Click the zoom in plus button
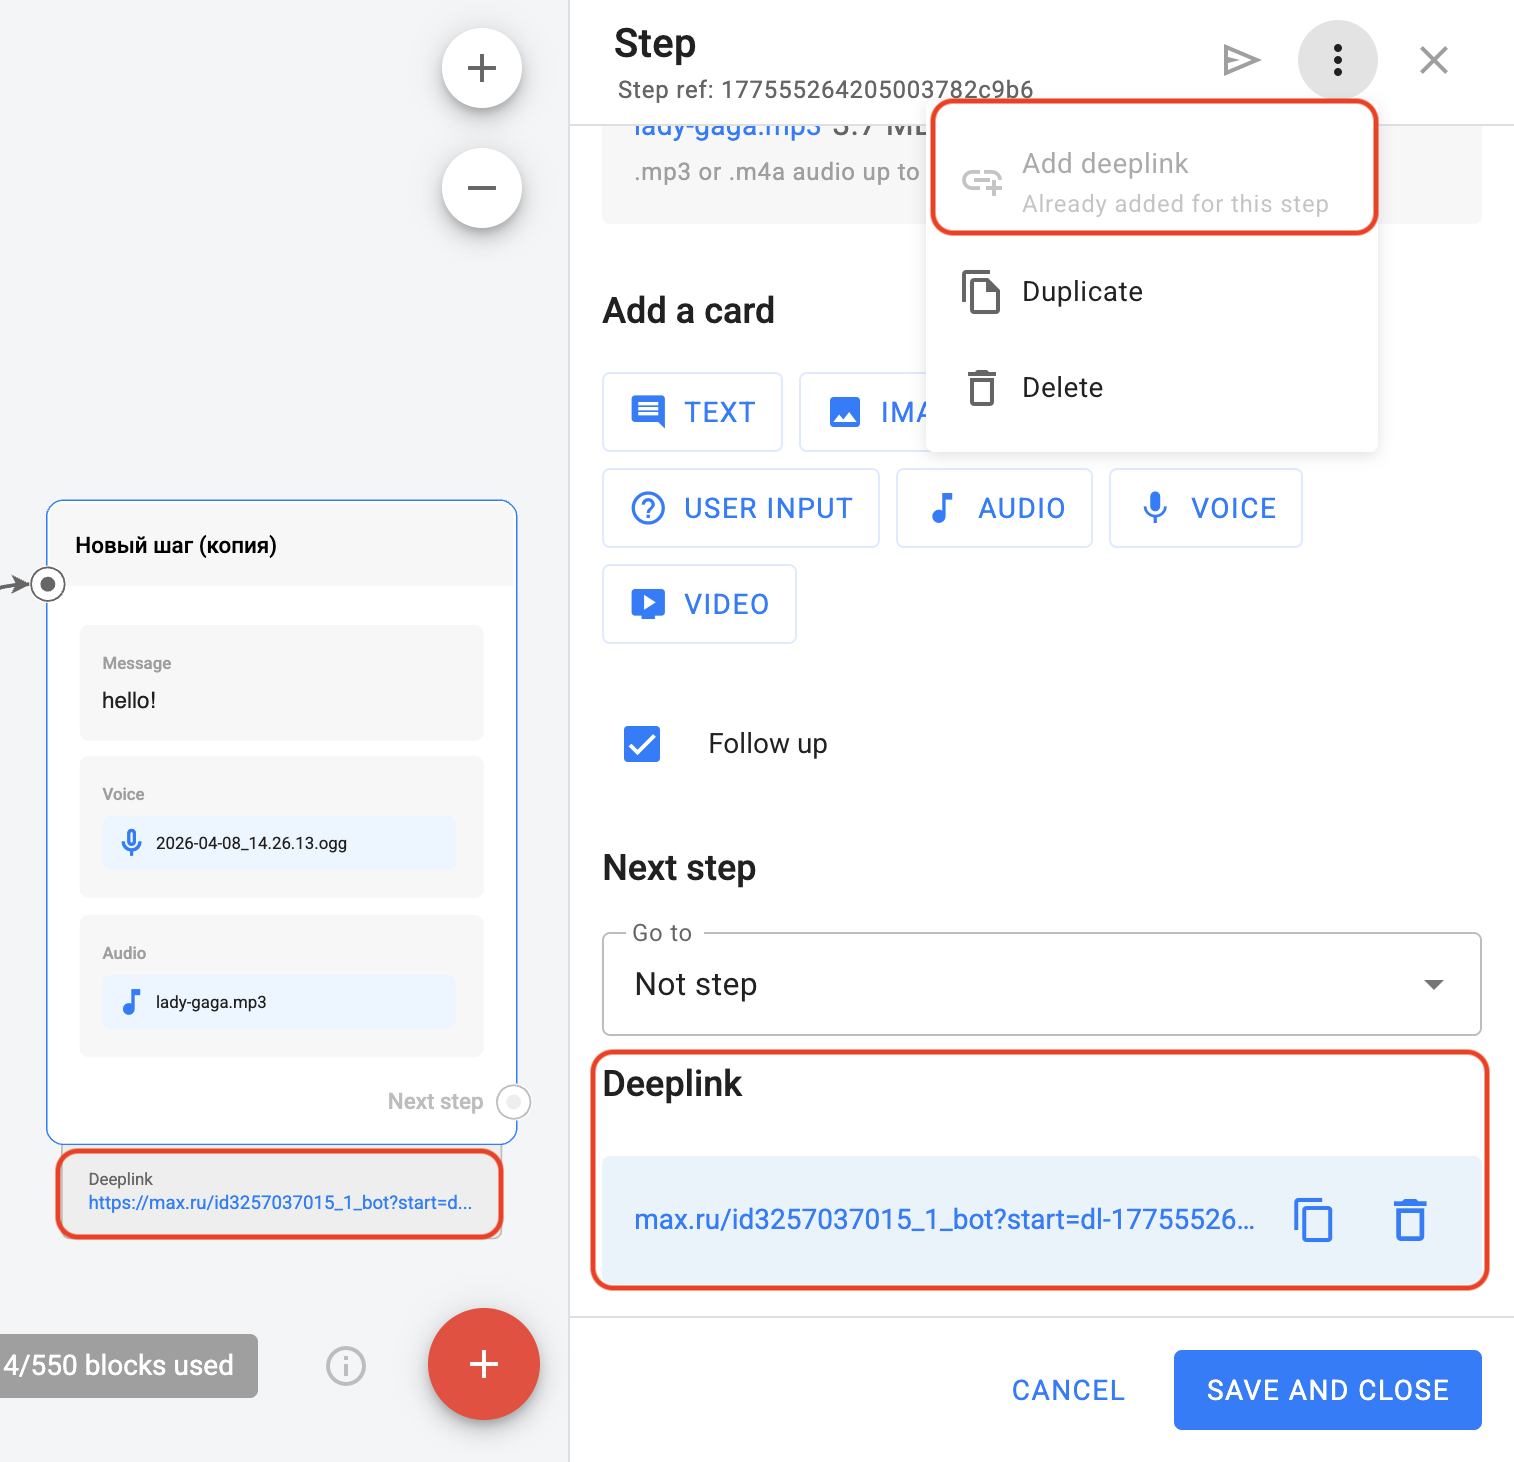Image resolution: width=1514 pixels, height=1462 pixels. pyautogui.click(x=482, y=68)
